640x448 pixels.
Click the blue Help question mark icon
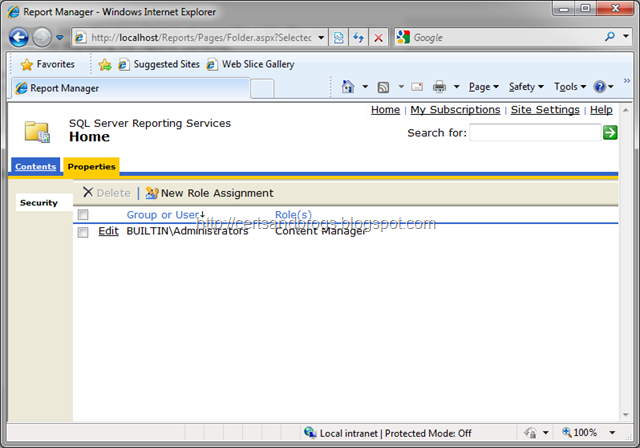pos(600,86)
